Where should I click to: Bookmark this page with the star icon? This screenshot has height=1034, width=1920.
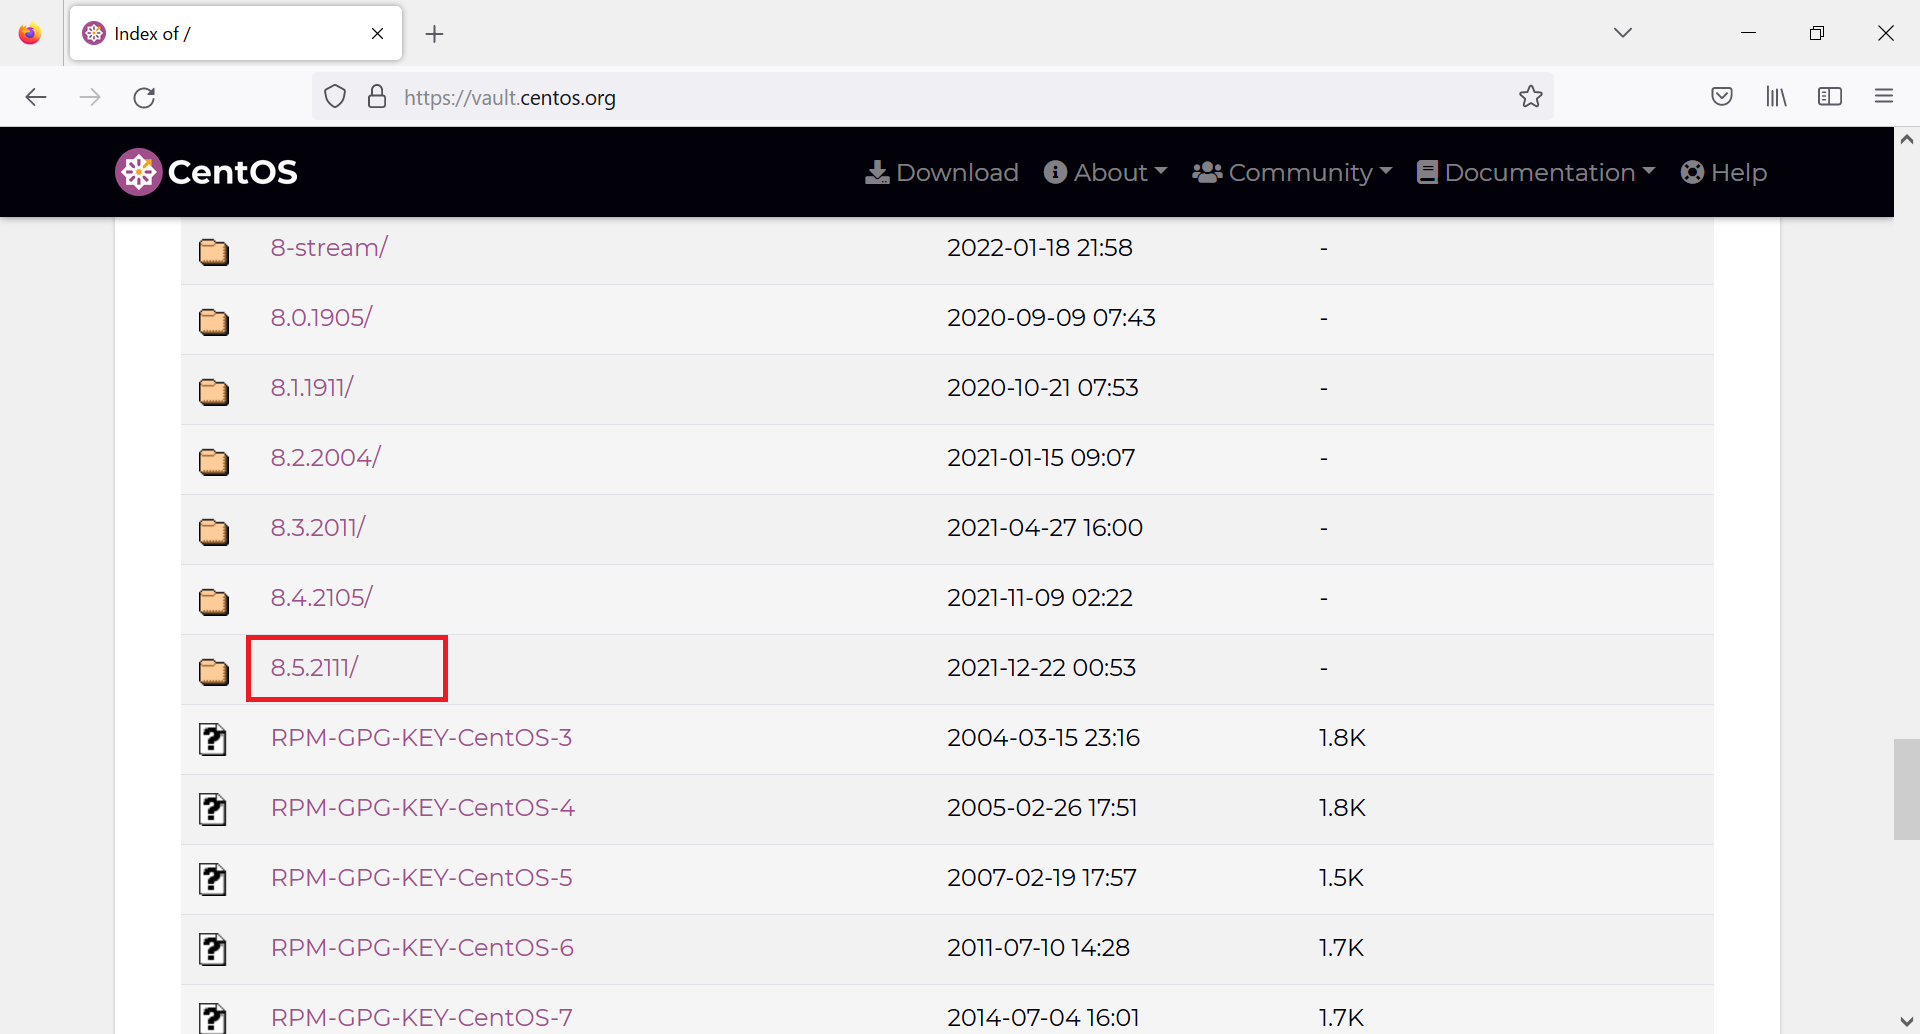tap(1531, 96)
